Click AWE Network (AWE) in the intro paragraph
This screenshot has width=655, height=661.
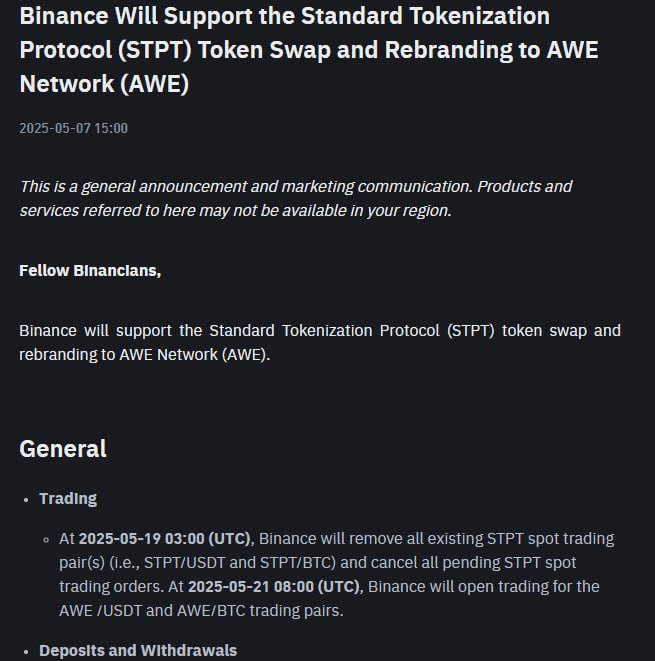(194, 355)
